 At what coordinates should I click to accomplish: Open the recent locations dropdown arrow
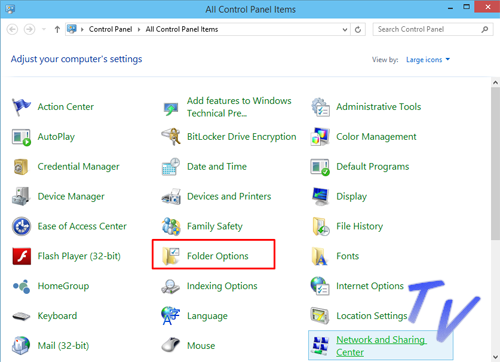click(x=44, y=29)
